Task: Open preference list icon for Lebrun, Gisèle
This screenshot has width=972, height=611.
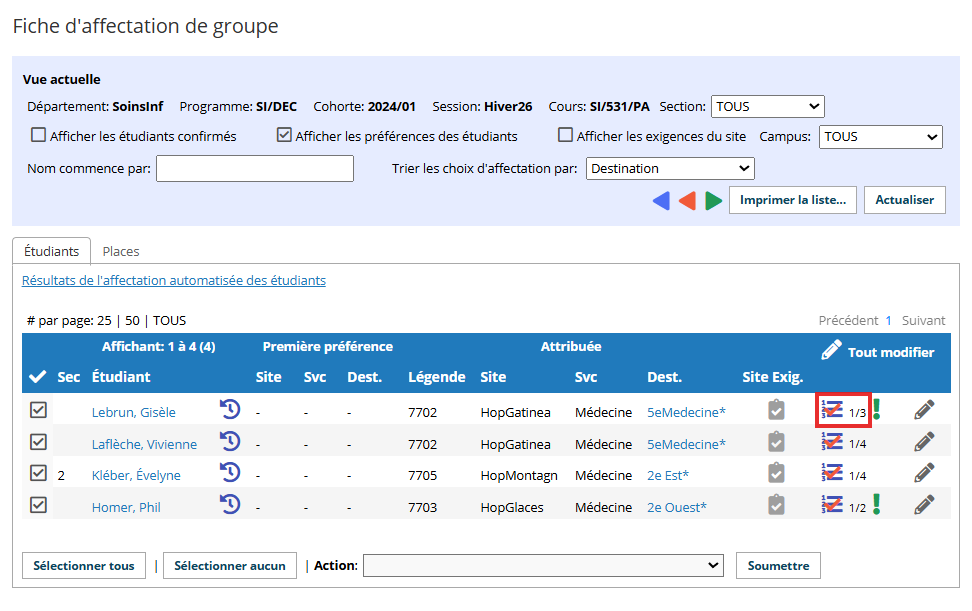Action: [x=832, y=409]
